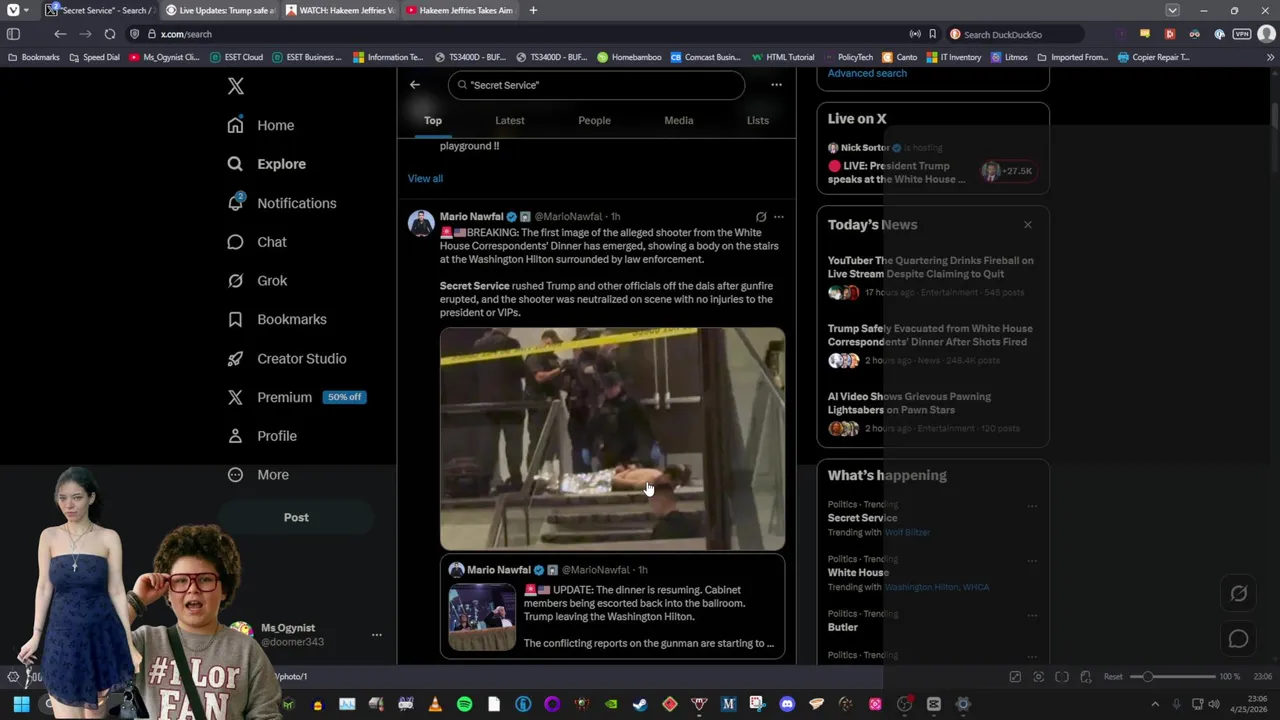The height and width of the screenshot is (720, 1280).
Task: Open YouTuber The Quartering news story
Action: click(932, 277)
